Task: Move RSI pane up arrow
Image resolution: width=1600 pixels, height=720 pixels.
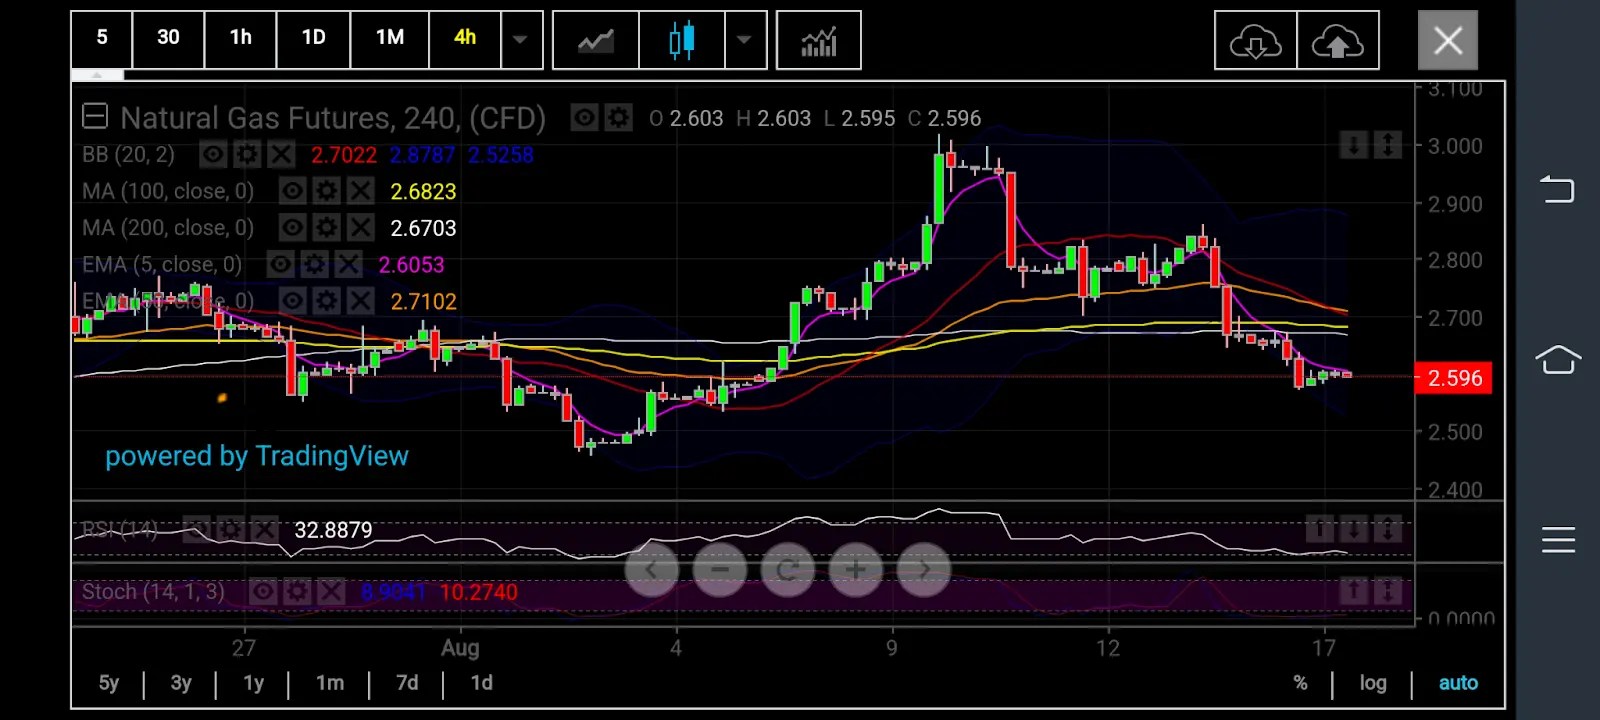Action: click(x=1319, y=529)
